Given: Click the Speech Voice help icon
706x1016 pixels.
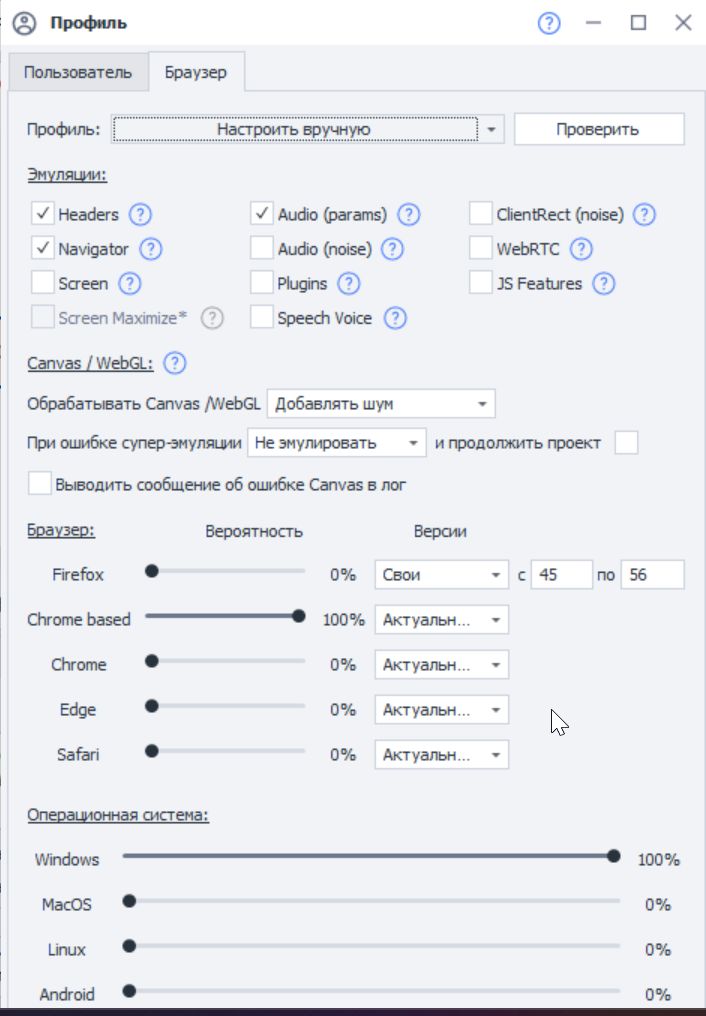Looking at the screenshot, I should click(396, 319).
